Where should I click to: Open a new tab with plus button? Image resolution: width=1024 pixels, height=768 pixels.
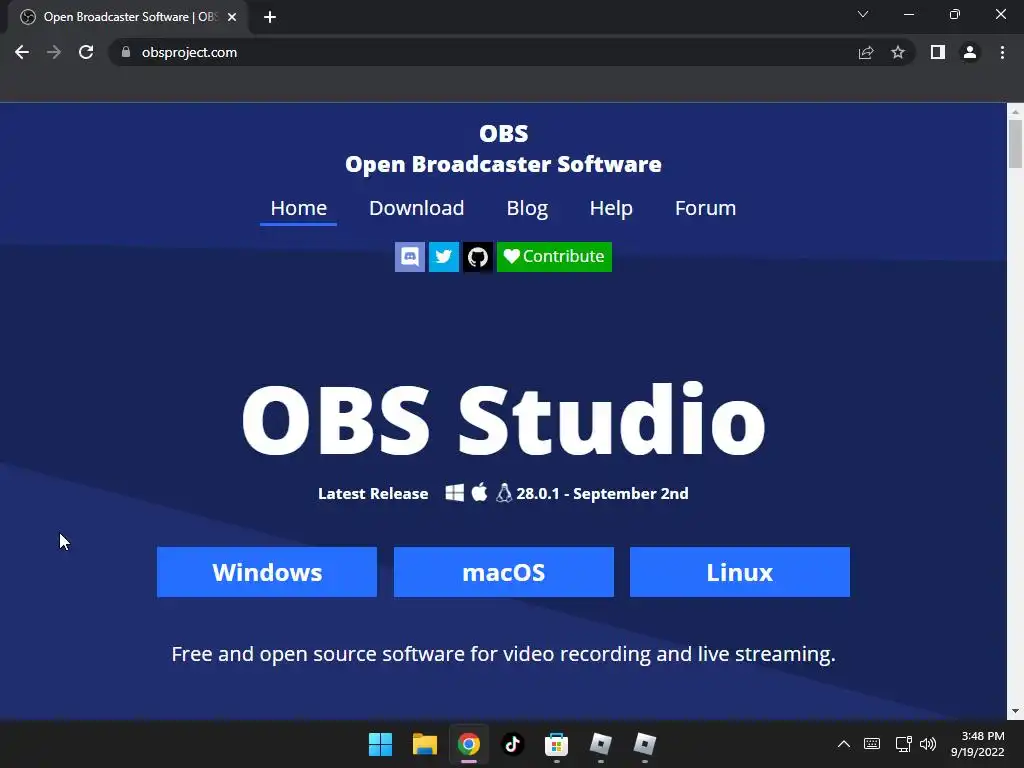coord(270,17)
